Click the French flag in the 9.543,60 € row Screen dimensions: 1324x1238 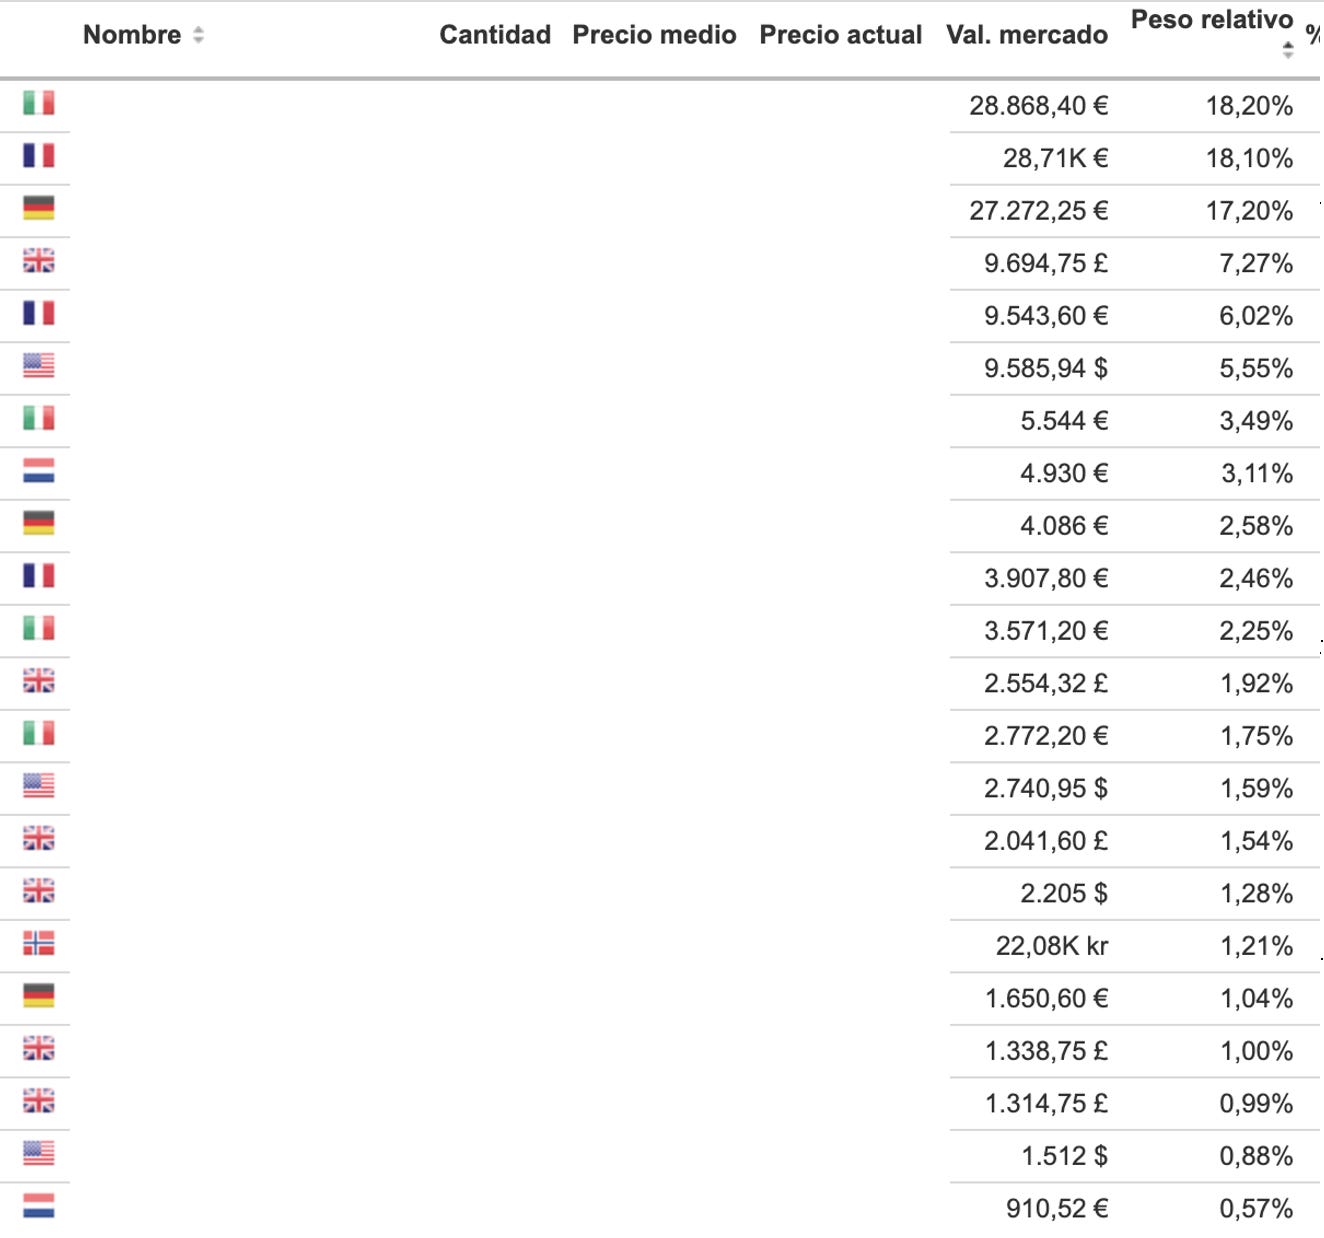(39, 313)
